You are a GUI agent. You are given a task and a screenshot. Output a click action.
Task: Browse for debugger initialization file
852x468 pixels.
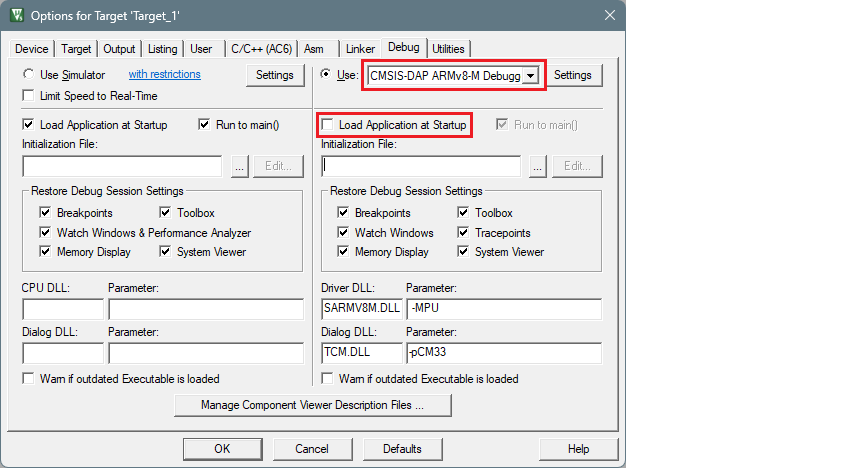click(537, 166)
